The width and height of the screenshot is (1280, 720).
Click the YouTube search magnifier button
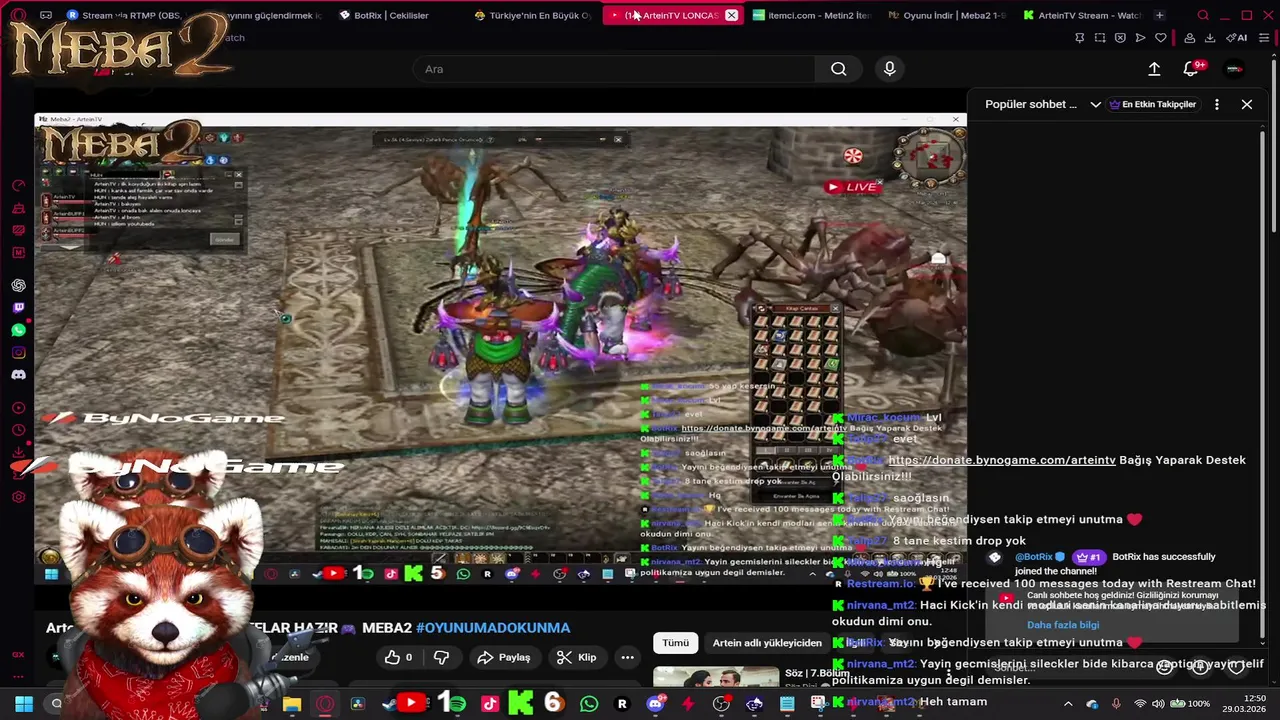838,69
